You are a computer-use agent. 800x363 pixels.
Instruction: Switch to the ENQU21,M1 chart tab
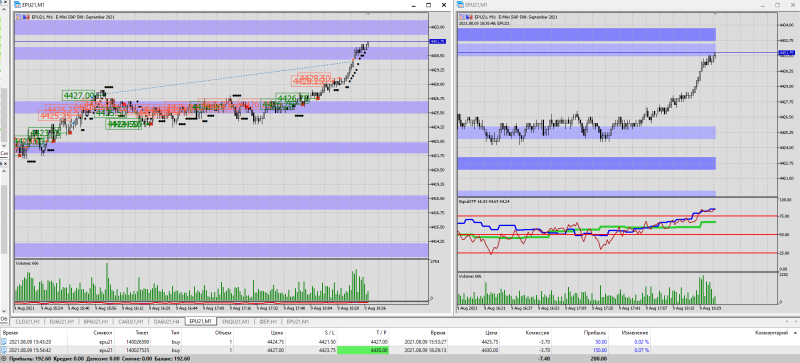point(235,322)
